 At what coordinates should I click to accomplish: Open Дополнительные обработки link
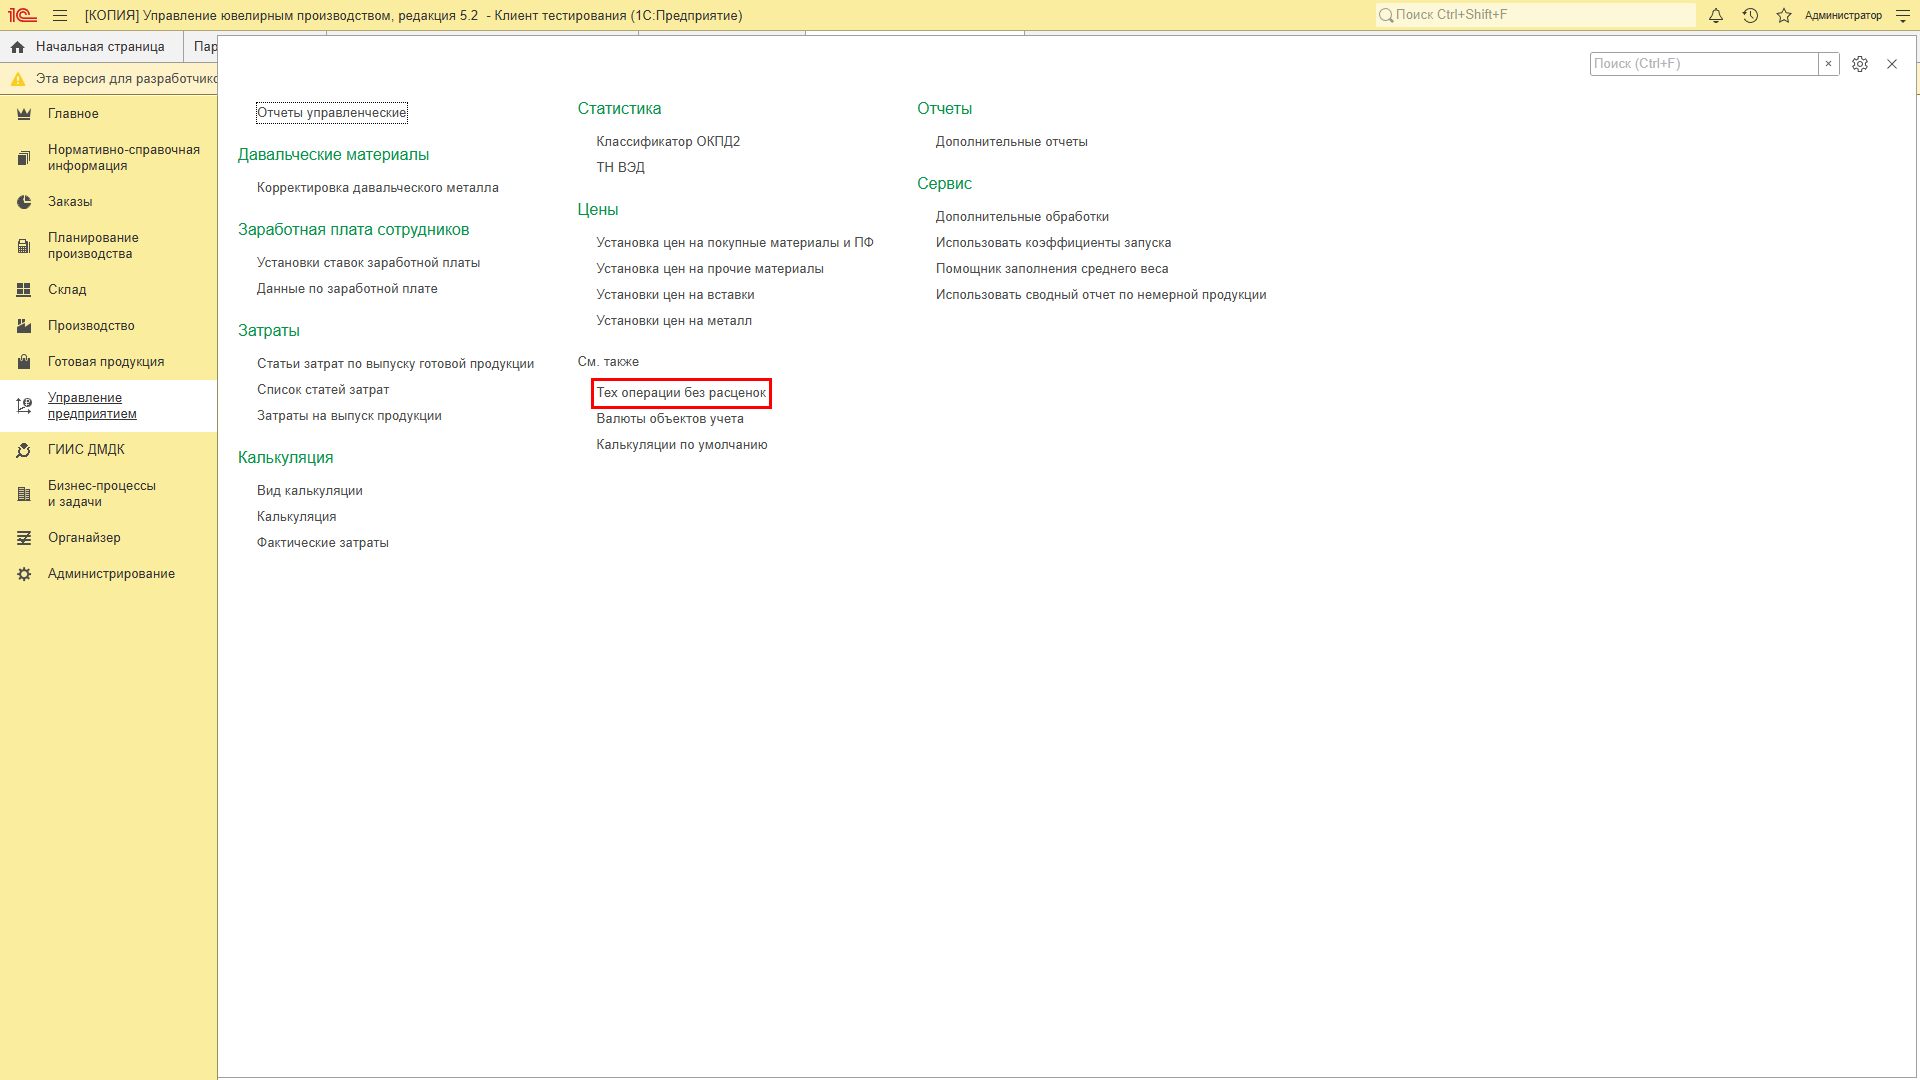[x=1022, y=217]
